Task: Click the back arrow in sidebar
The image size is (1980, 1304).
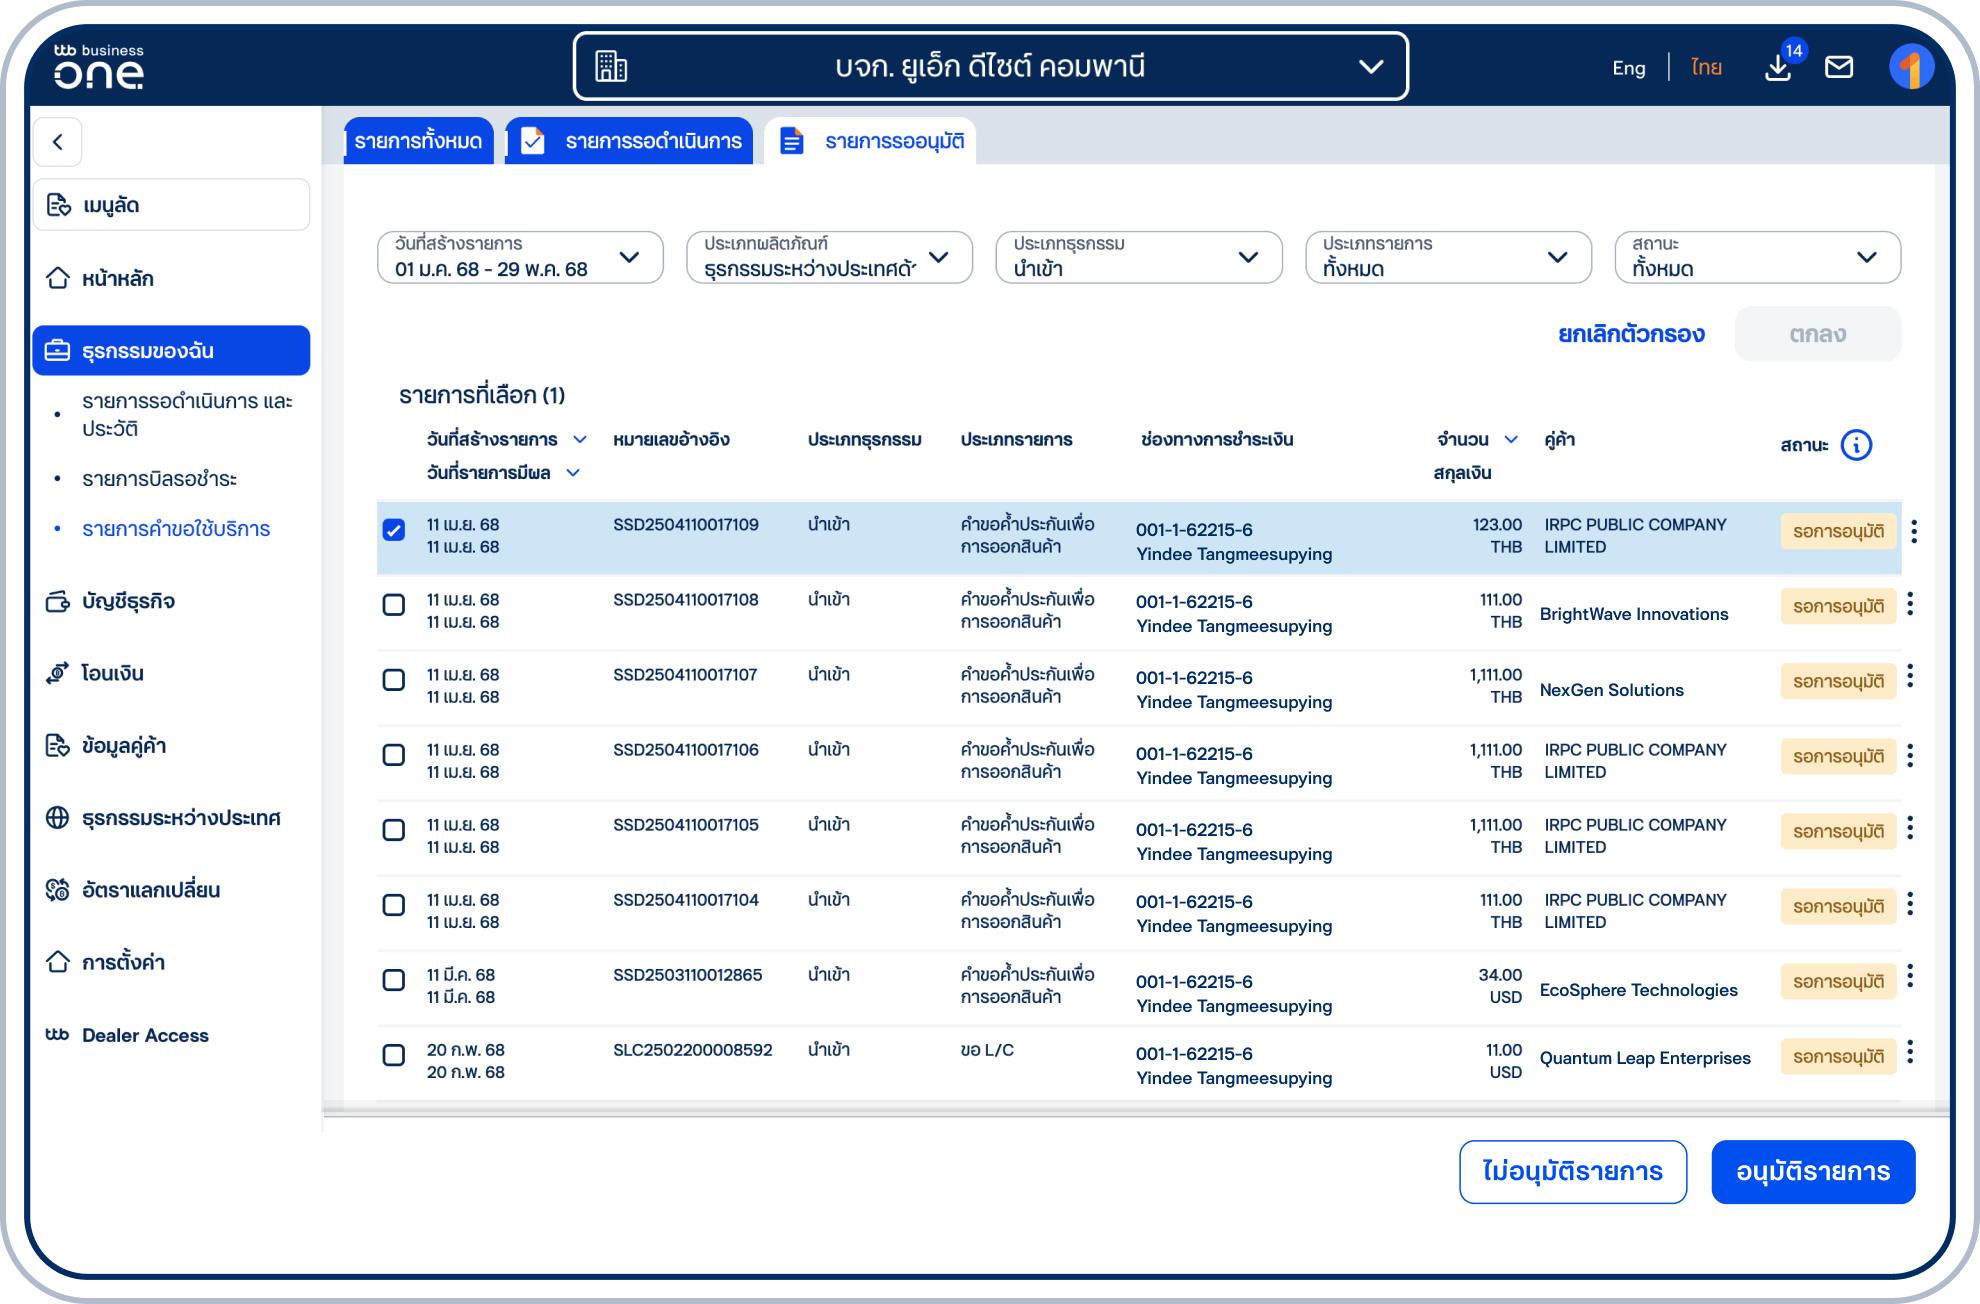Action: click(58, 142)
